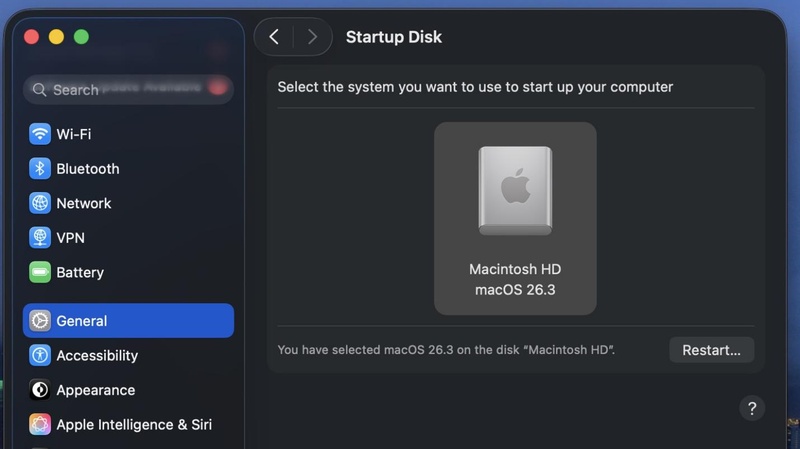The image size is (800, 449).
Task: Click the Restart... button
Action: point(711,350)
